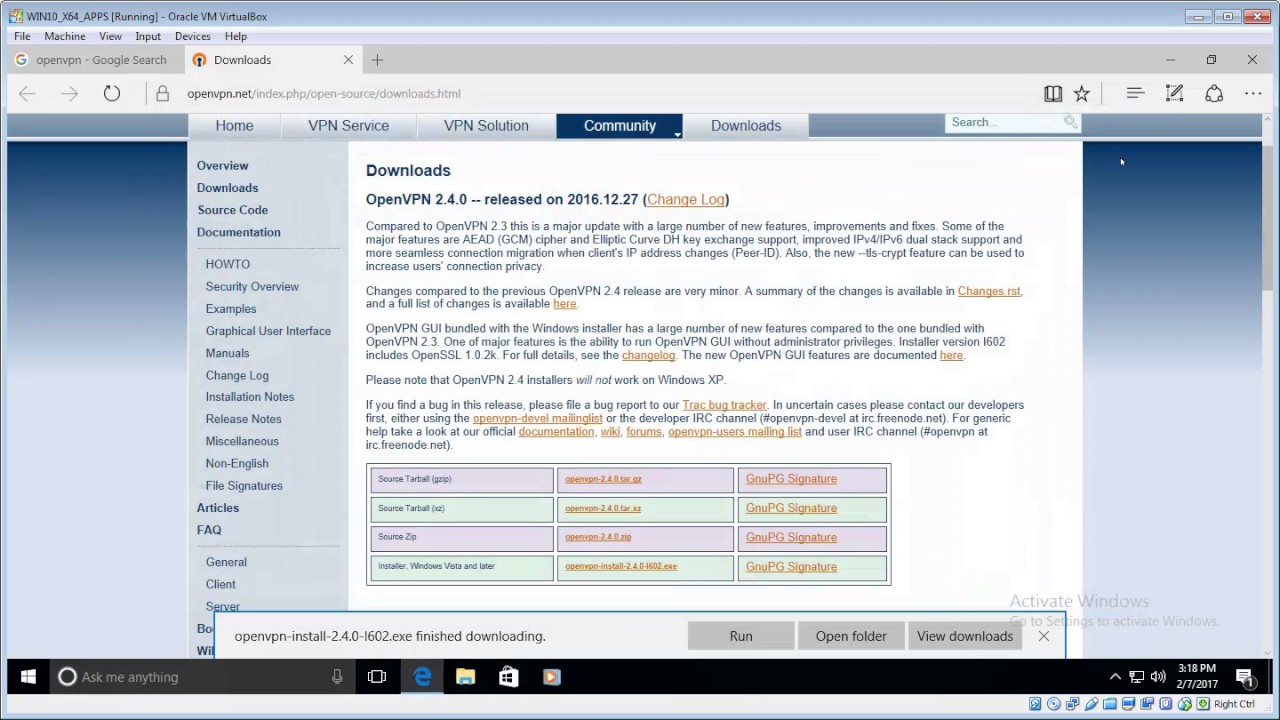The width and height of the screenshot is (1280, 720).
Task: Open a new browser tab
Action: click(x=377, y=60)
